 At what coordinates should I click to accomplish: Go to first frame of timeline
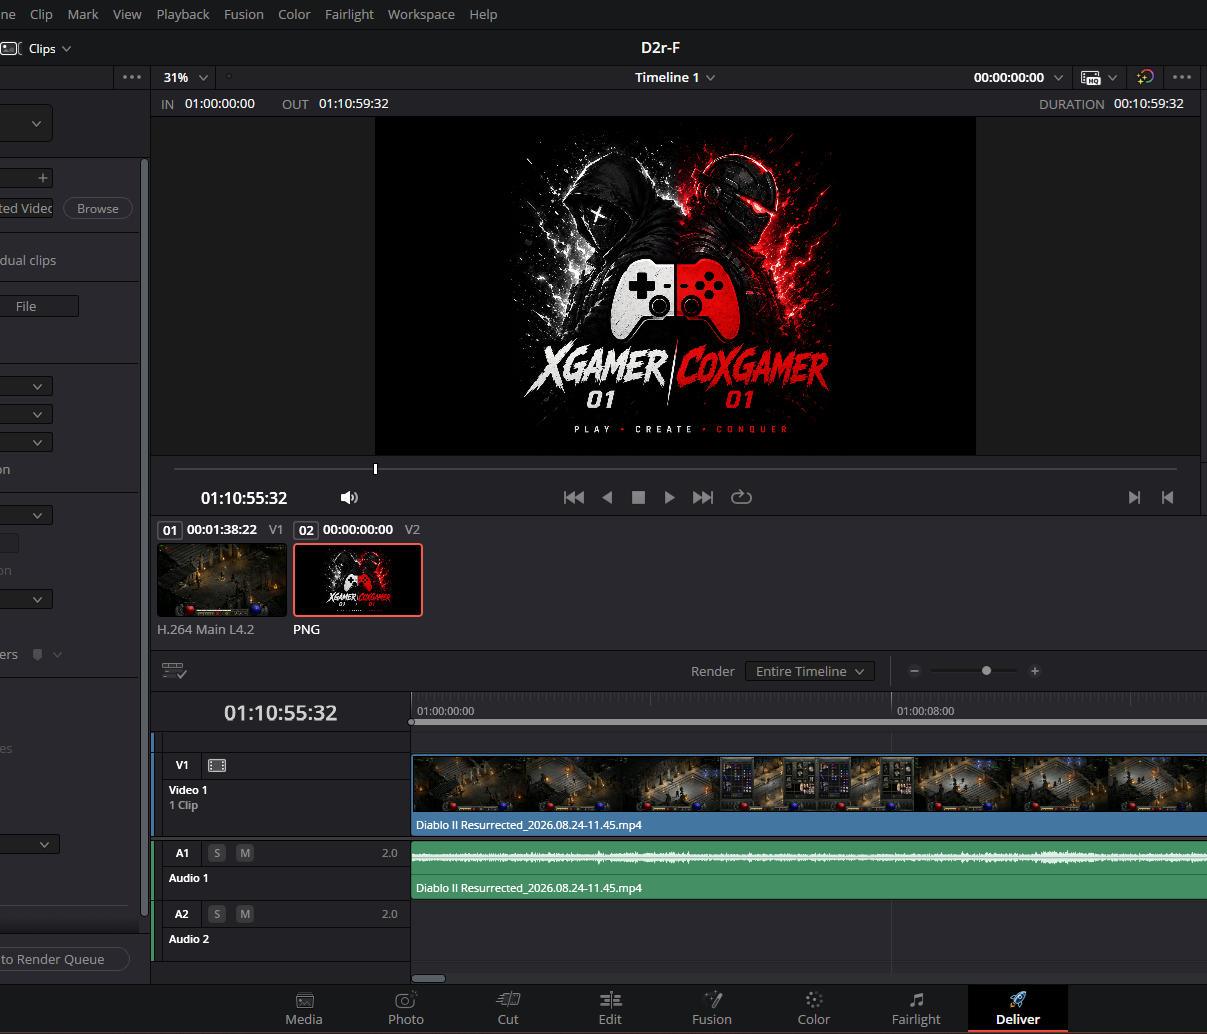(574, 497)
